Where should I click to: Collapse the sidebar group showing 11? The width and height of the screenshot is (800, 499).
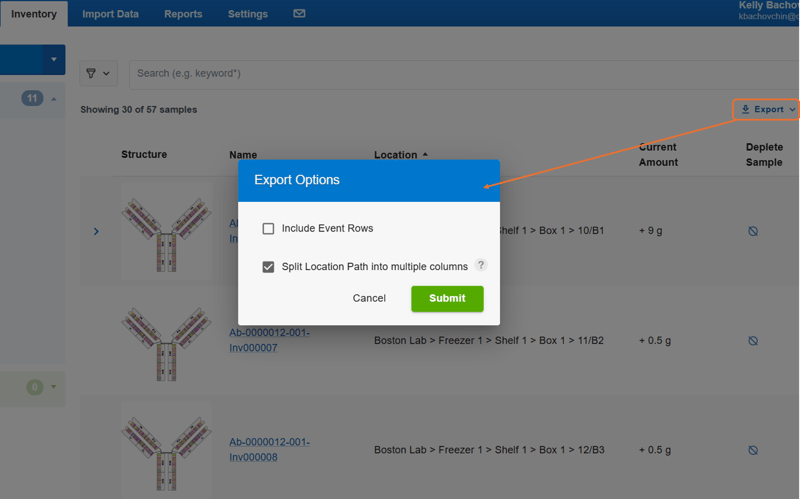pyautogui.click(x=54, y=98)
